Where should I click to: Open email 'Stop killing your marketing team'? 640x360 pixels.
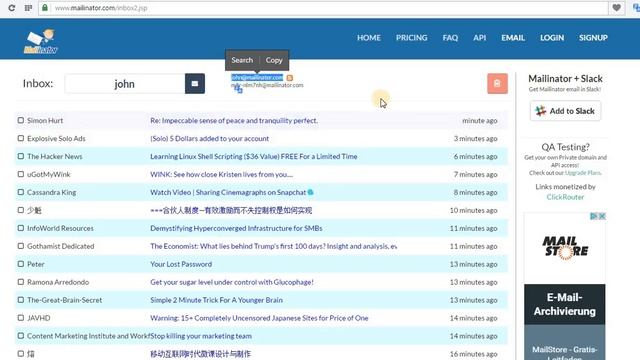coord(201,336)
